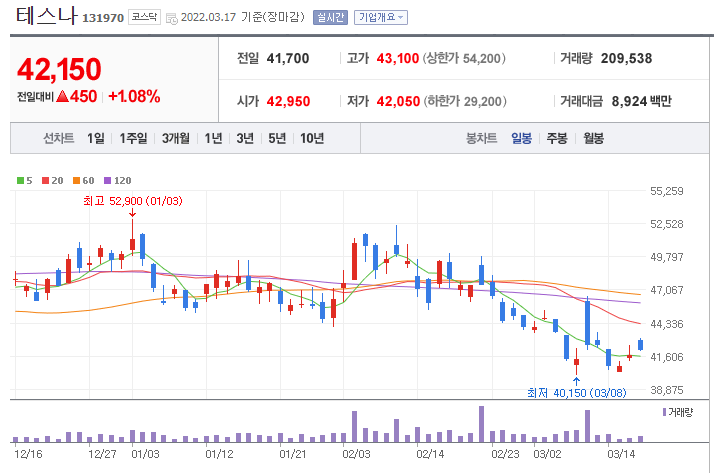This screenshot has height=473, width=714.
Task: Click the 고가 value 43,100
Action: click(398, 58)
